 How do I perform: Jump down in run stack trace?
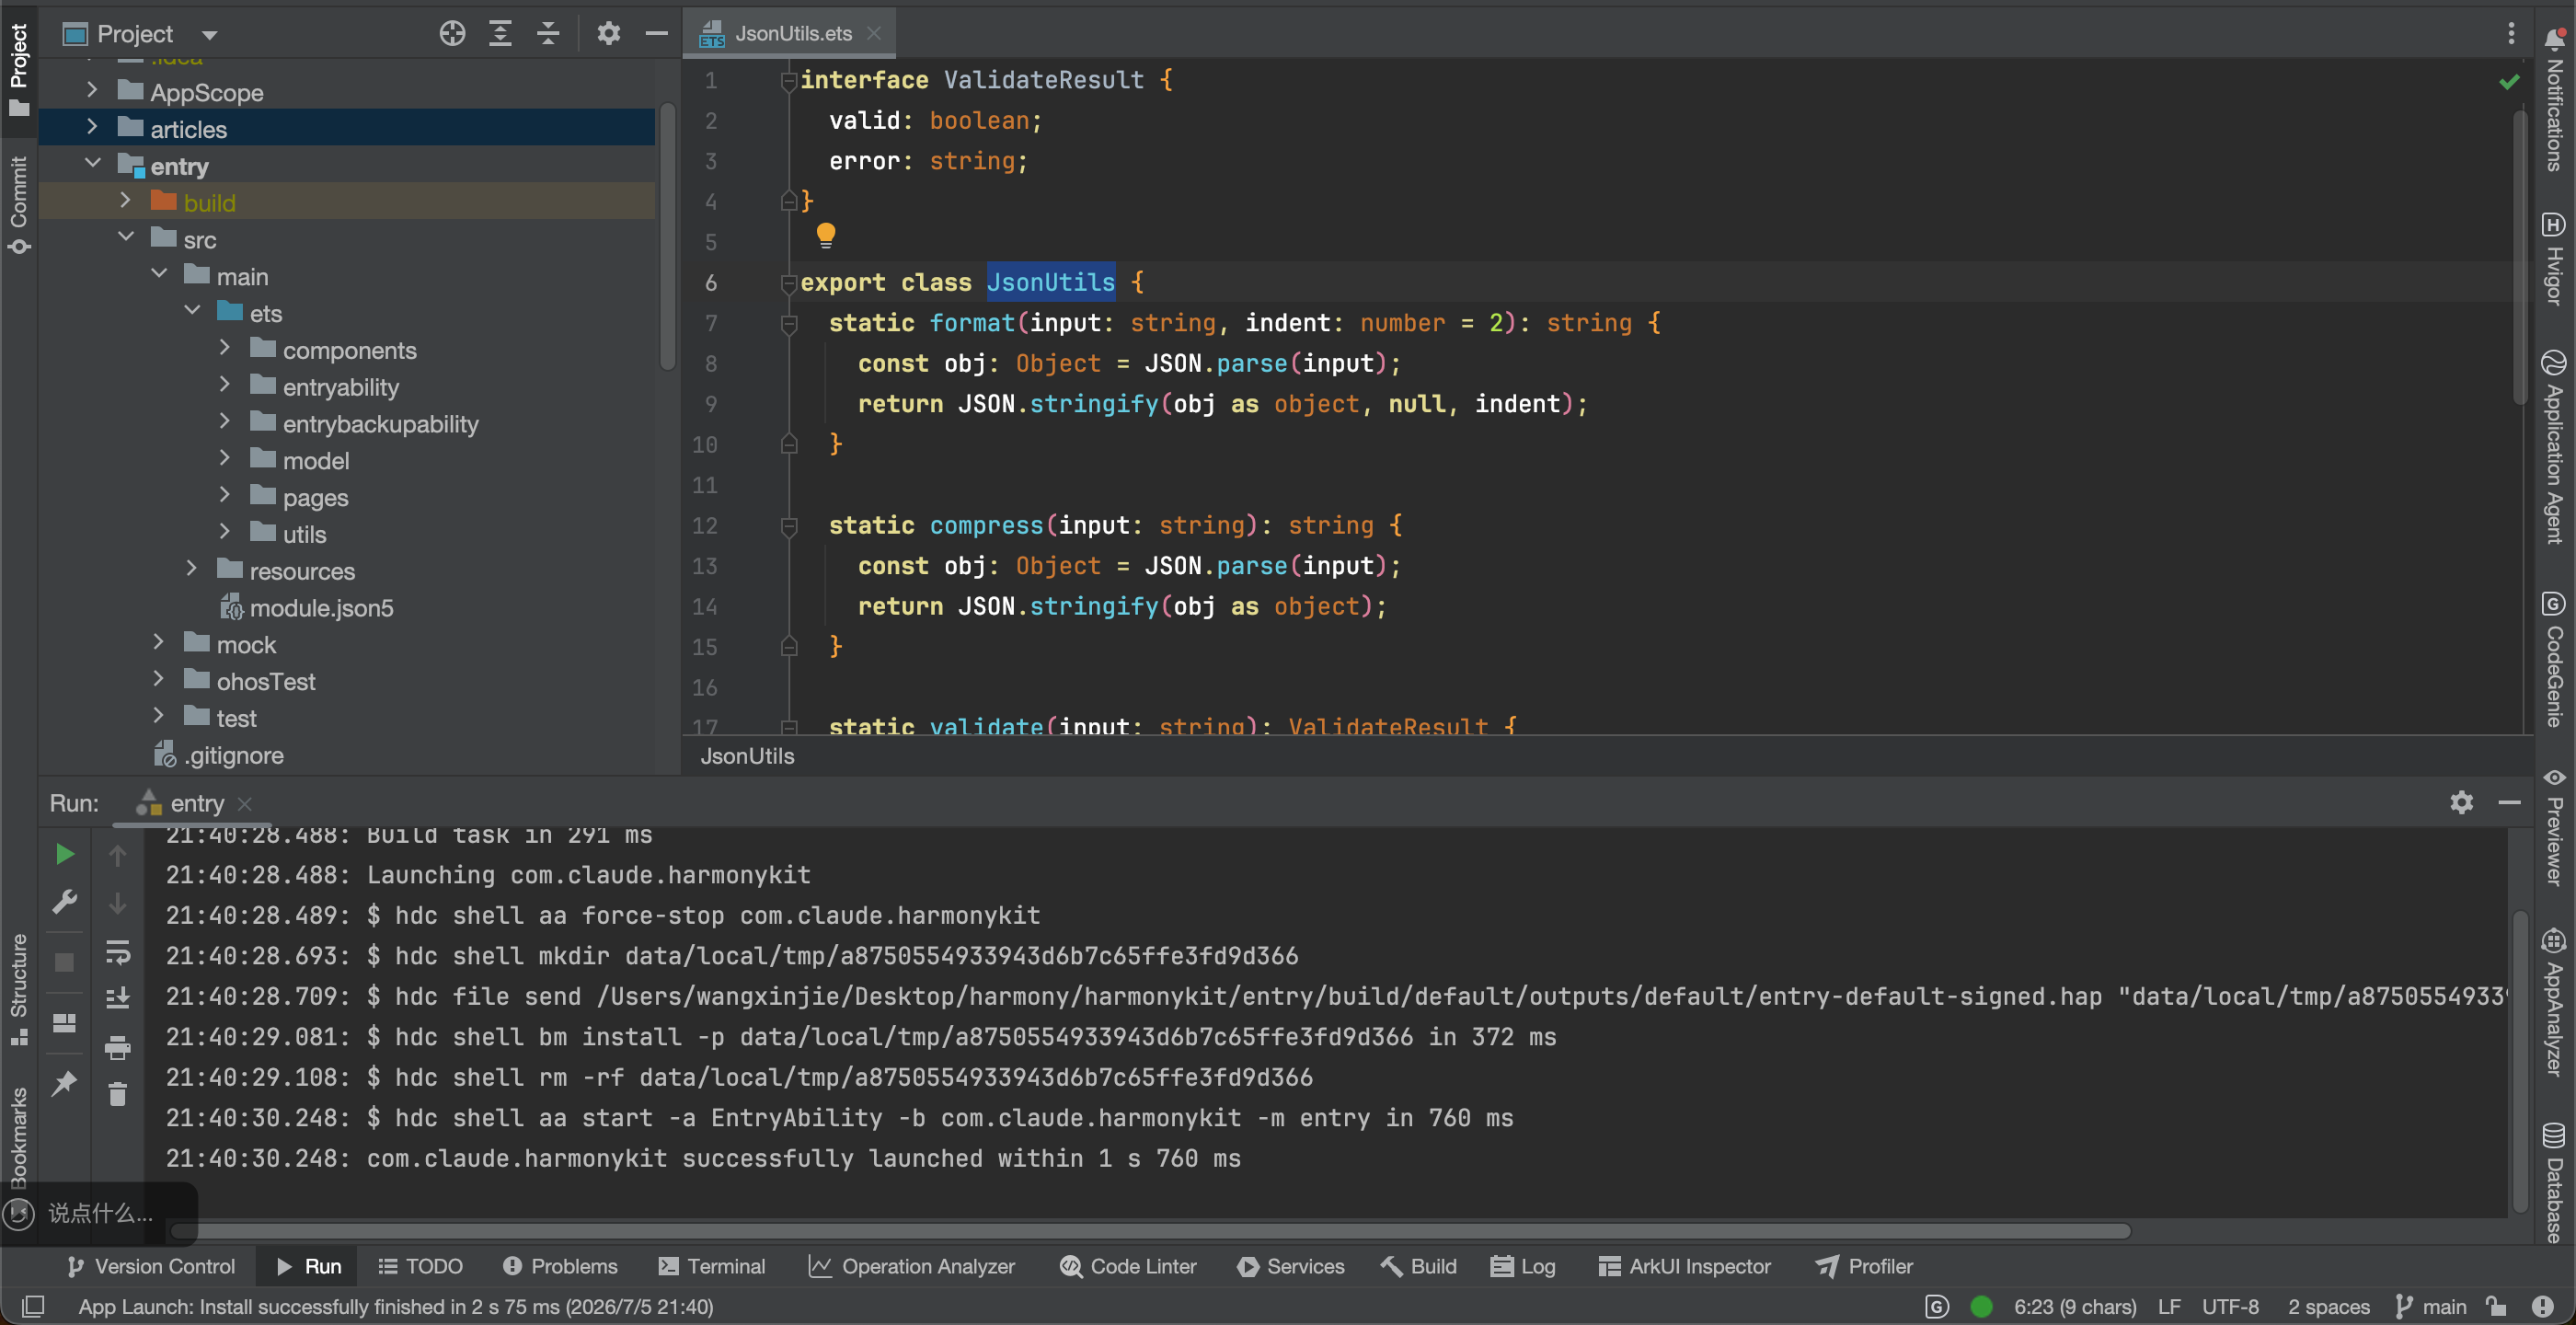[117, 902]
